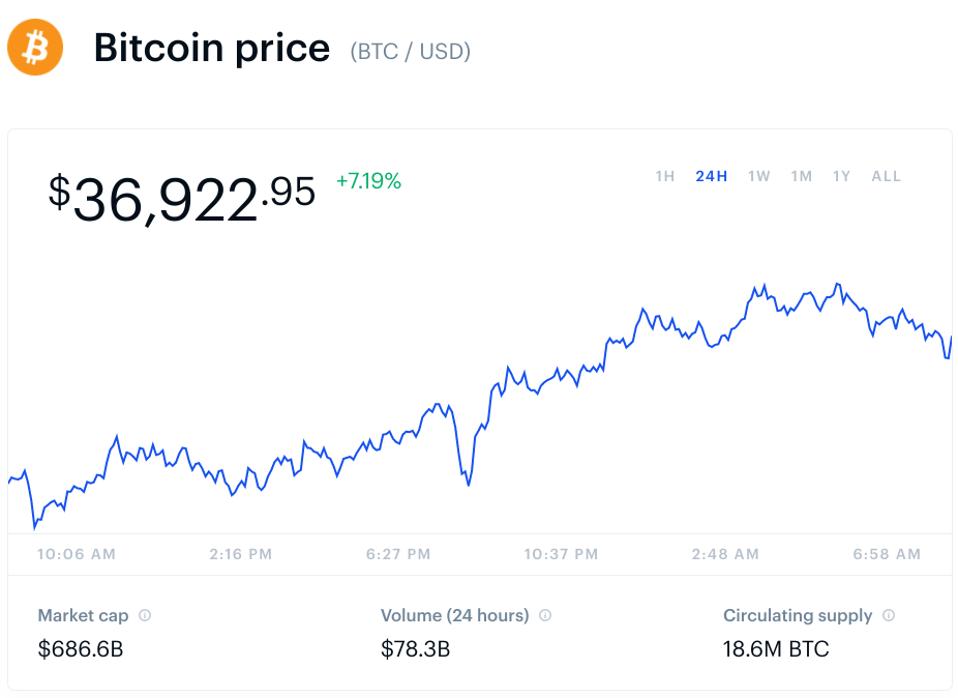Change the chart range to 1W
The height and width of the screenshot is (698, 958).
[x=759, y=176]
